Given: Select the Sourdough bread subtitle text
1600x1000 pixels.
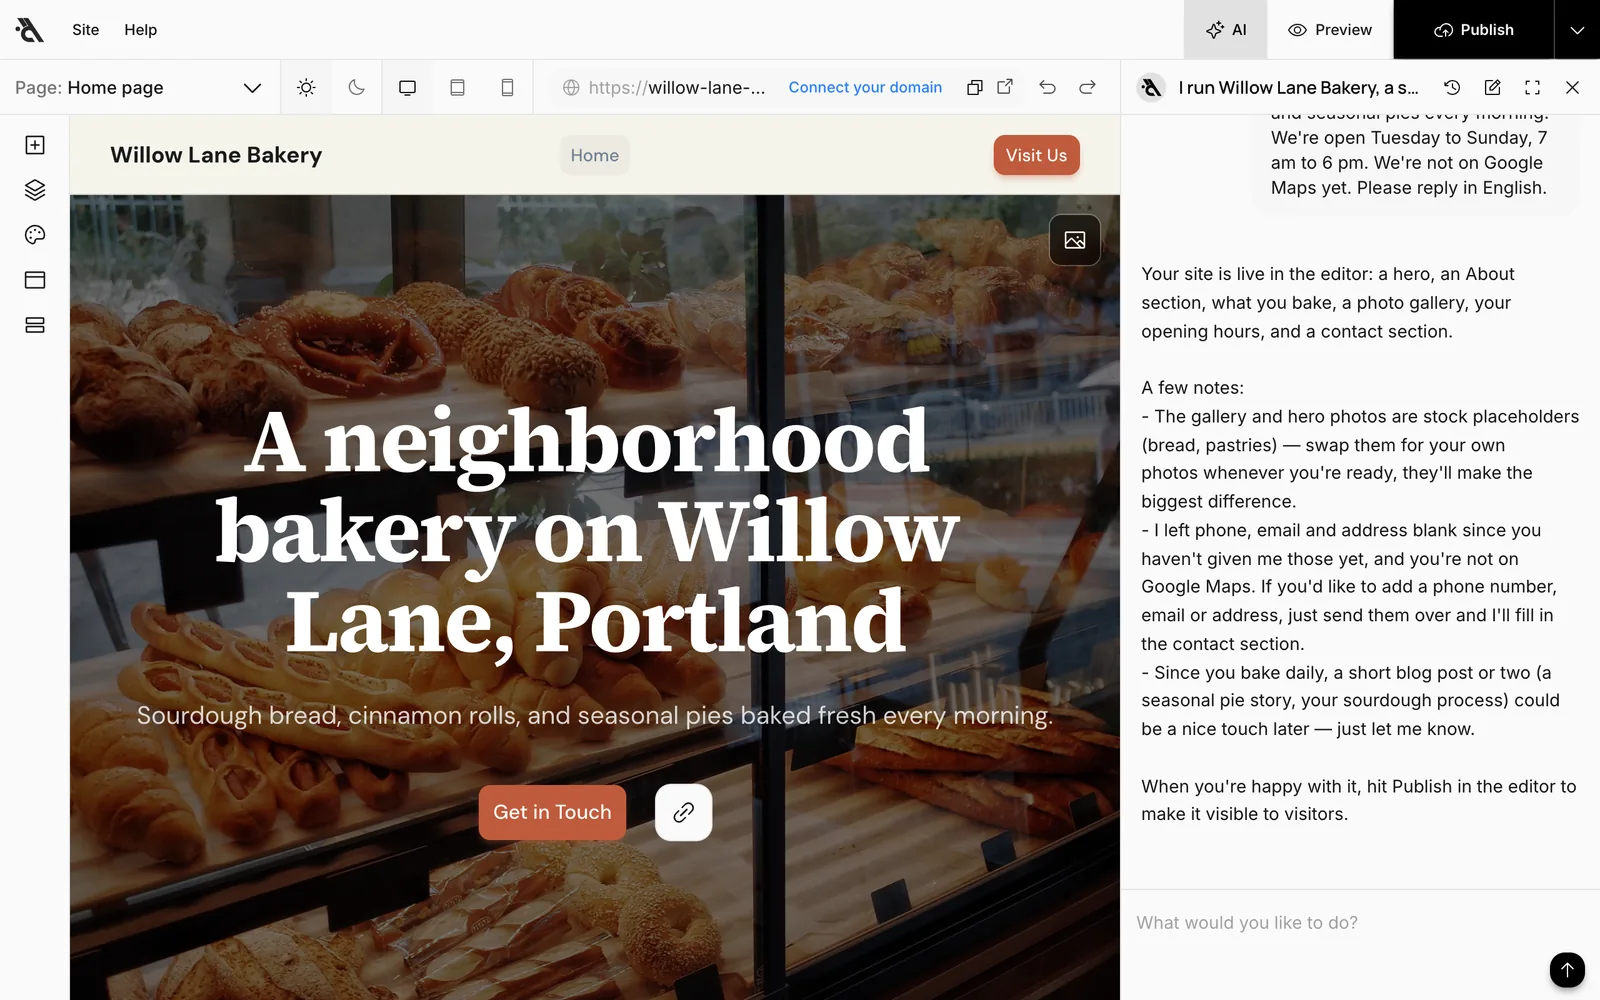Looking at the screenshot, I should [595, 716].
